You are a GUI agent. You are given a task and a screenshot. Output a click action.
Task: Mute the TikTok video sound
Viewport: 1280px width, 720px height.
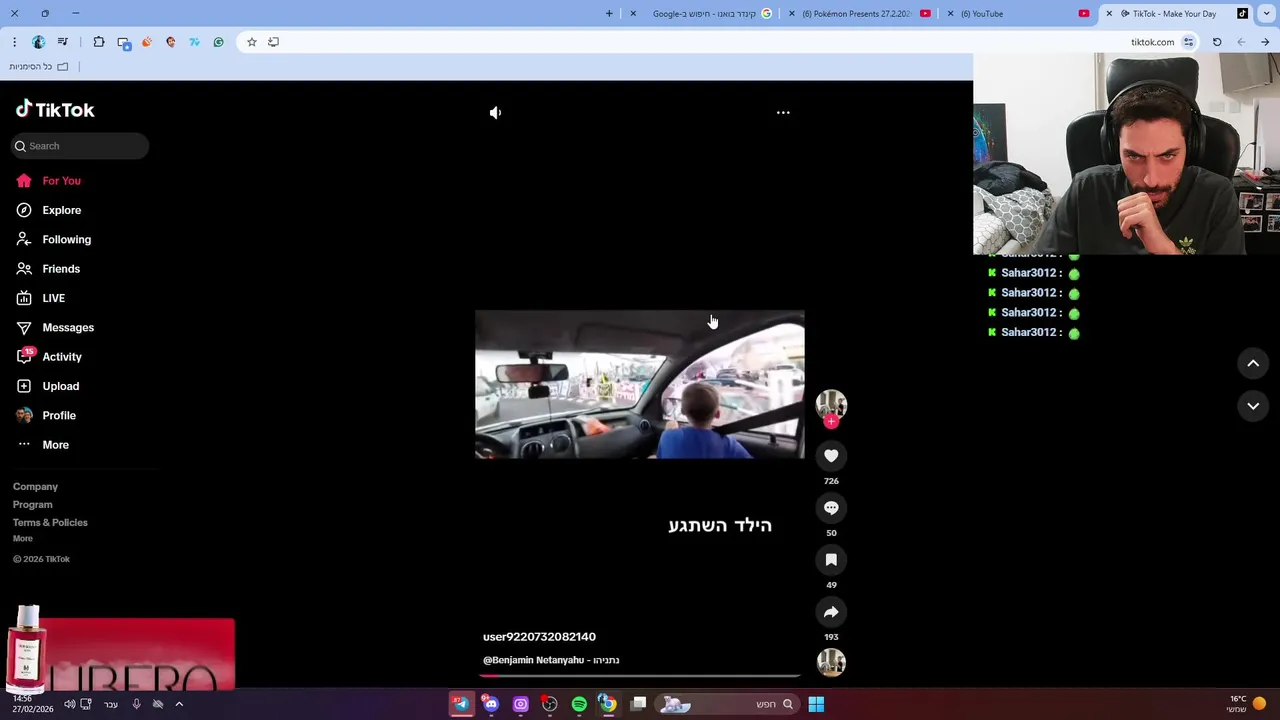tap(495, 113)
